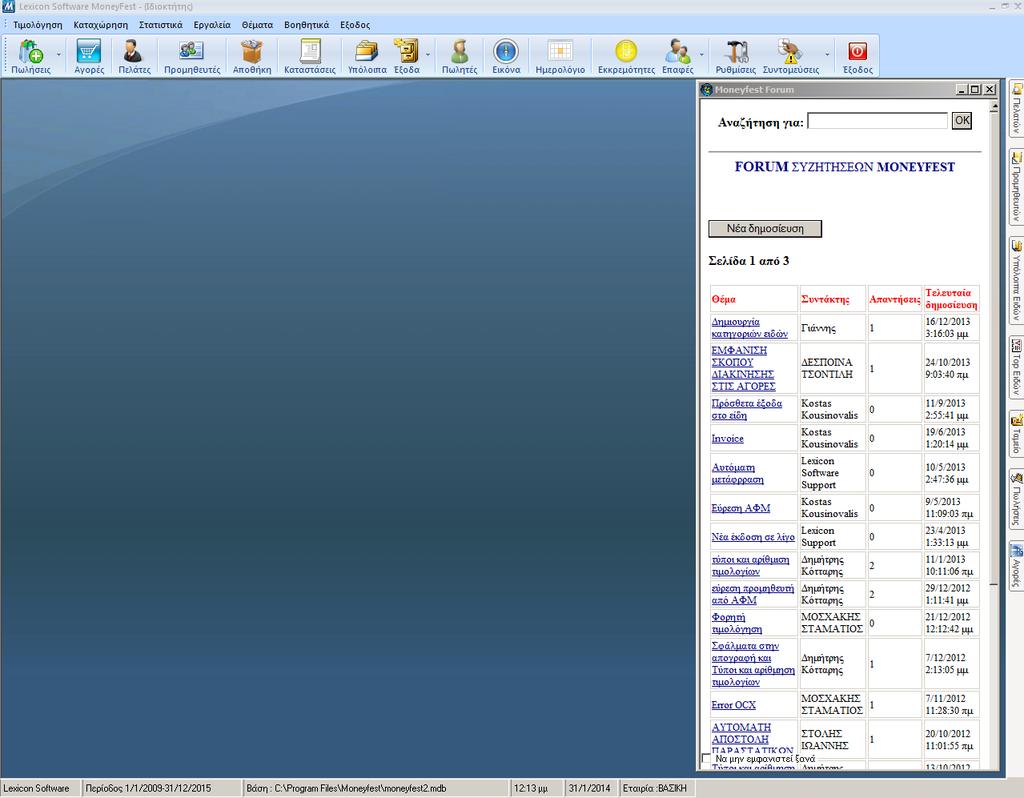Open the Αυτόματη μετάφραση topic

737,473
